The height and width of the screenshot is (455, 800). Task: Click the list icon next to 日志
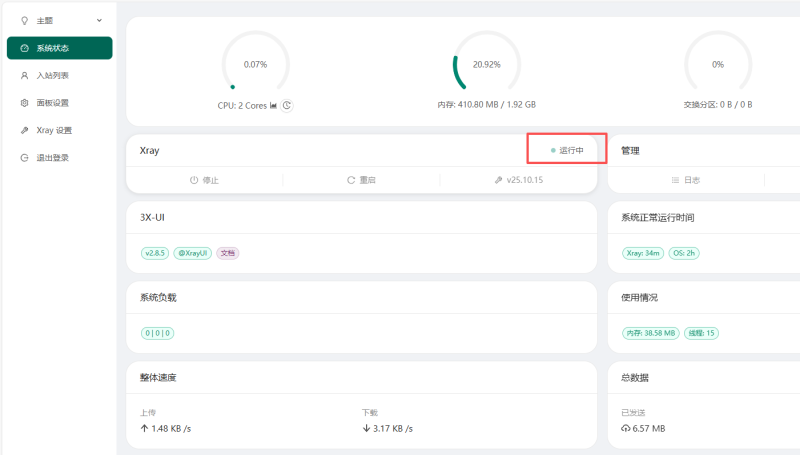coord(675,180)
